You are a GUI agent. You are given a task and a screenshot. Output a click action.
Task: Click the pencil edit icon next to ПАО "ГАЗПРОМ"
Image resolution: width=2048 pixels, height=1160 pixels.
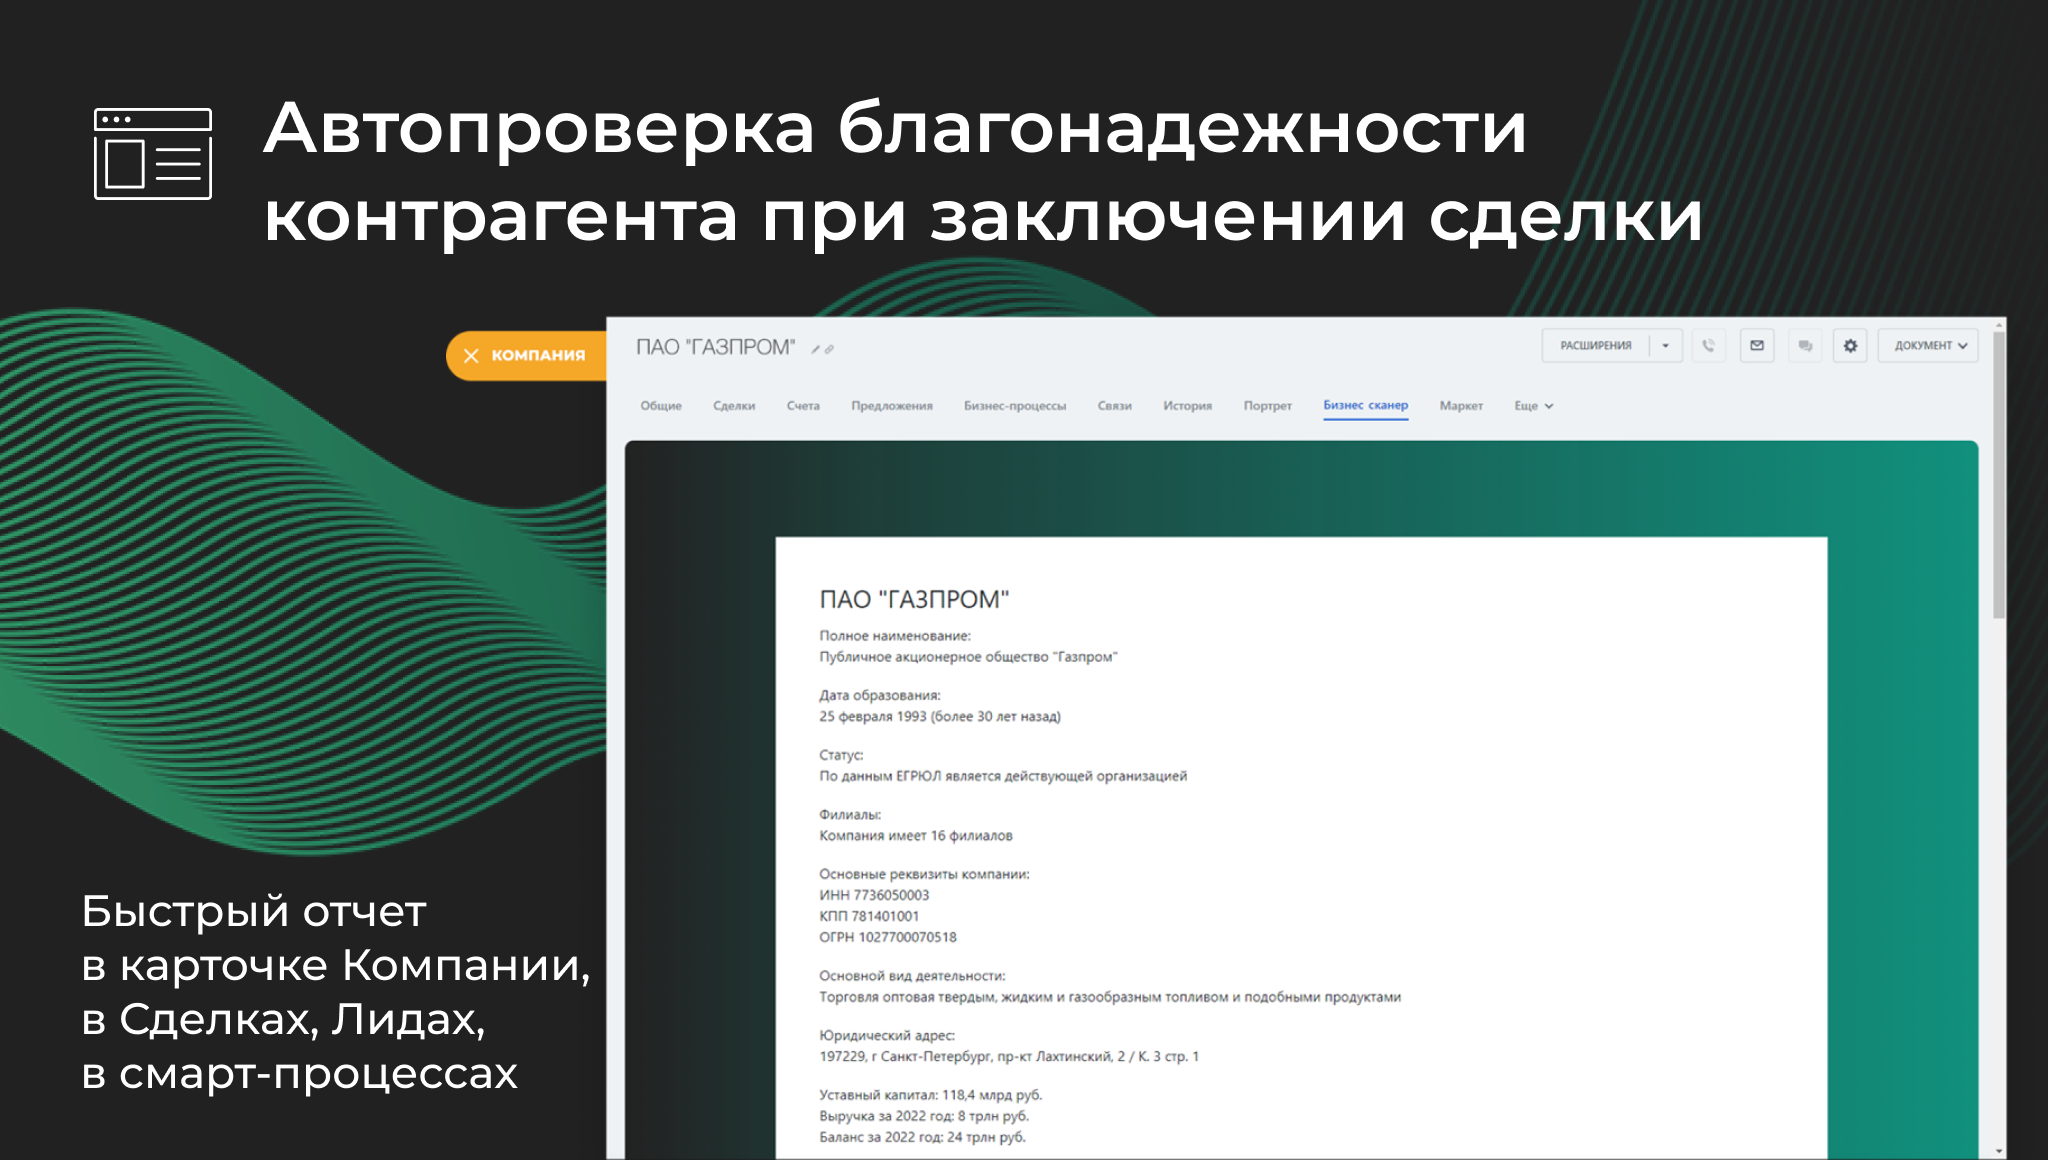pyautogui.click(x=816, y=349)
